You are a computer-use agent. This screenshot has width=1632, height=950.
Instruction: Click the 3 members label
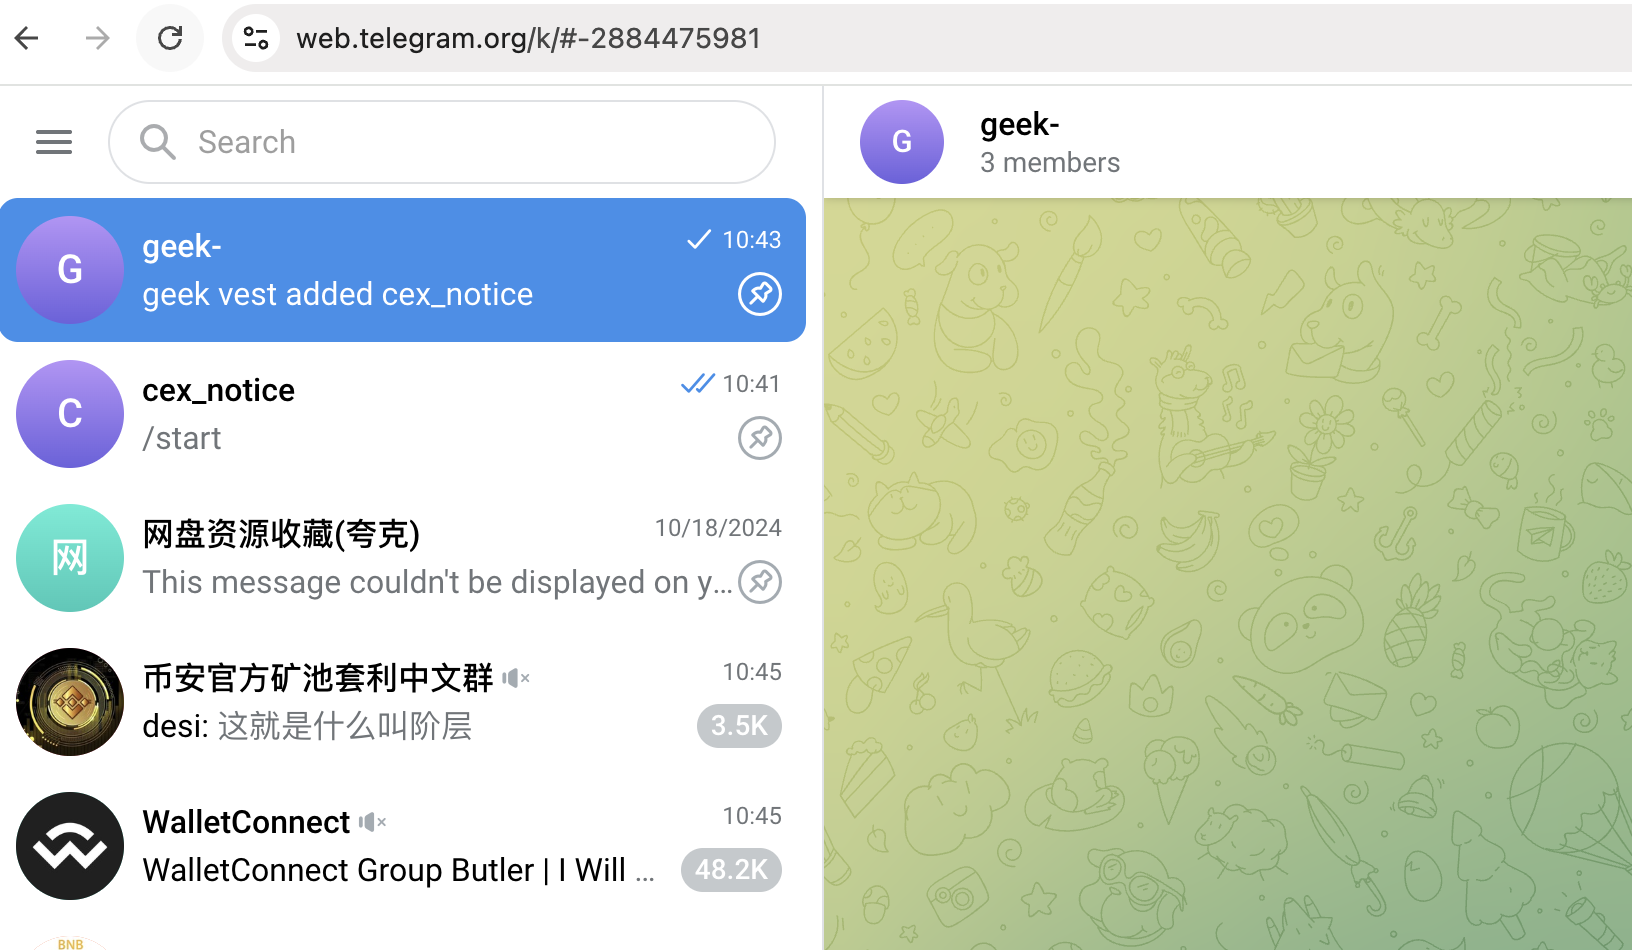tap(1049, 163)
